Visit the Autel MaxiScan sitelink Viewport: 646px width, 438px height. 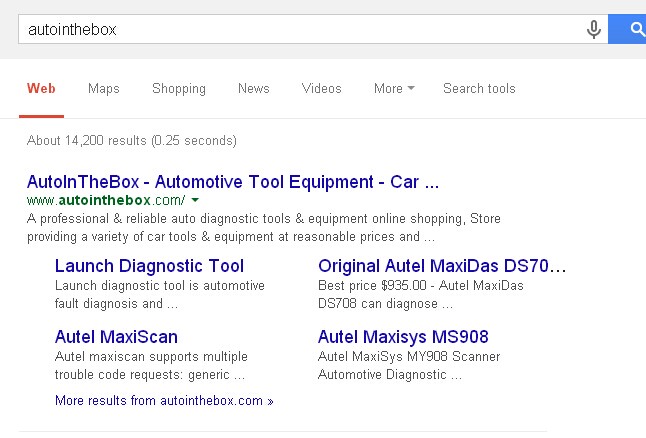click(x=116, y=337)
